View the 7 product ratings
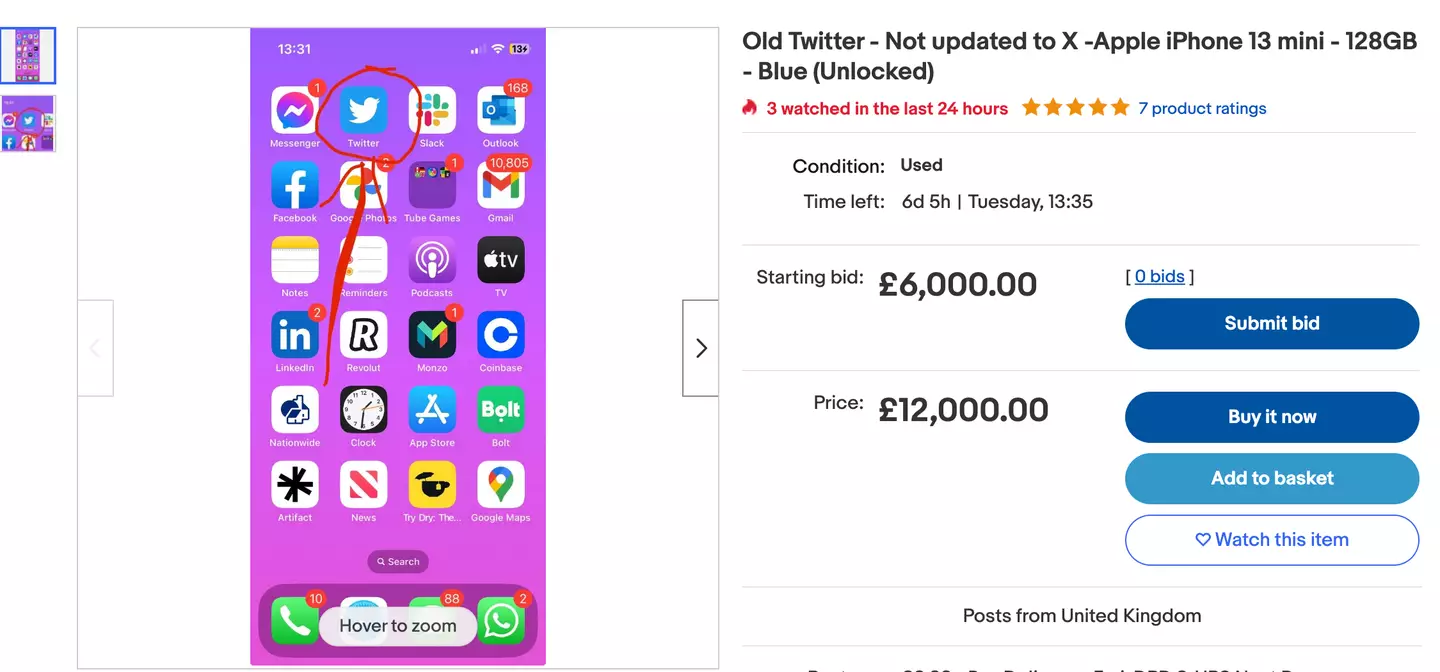 [x=1202, y=108]
